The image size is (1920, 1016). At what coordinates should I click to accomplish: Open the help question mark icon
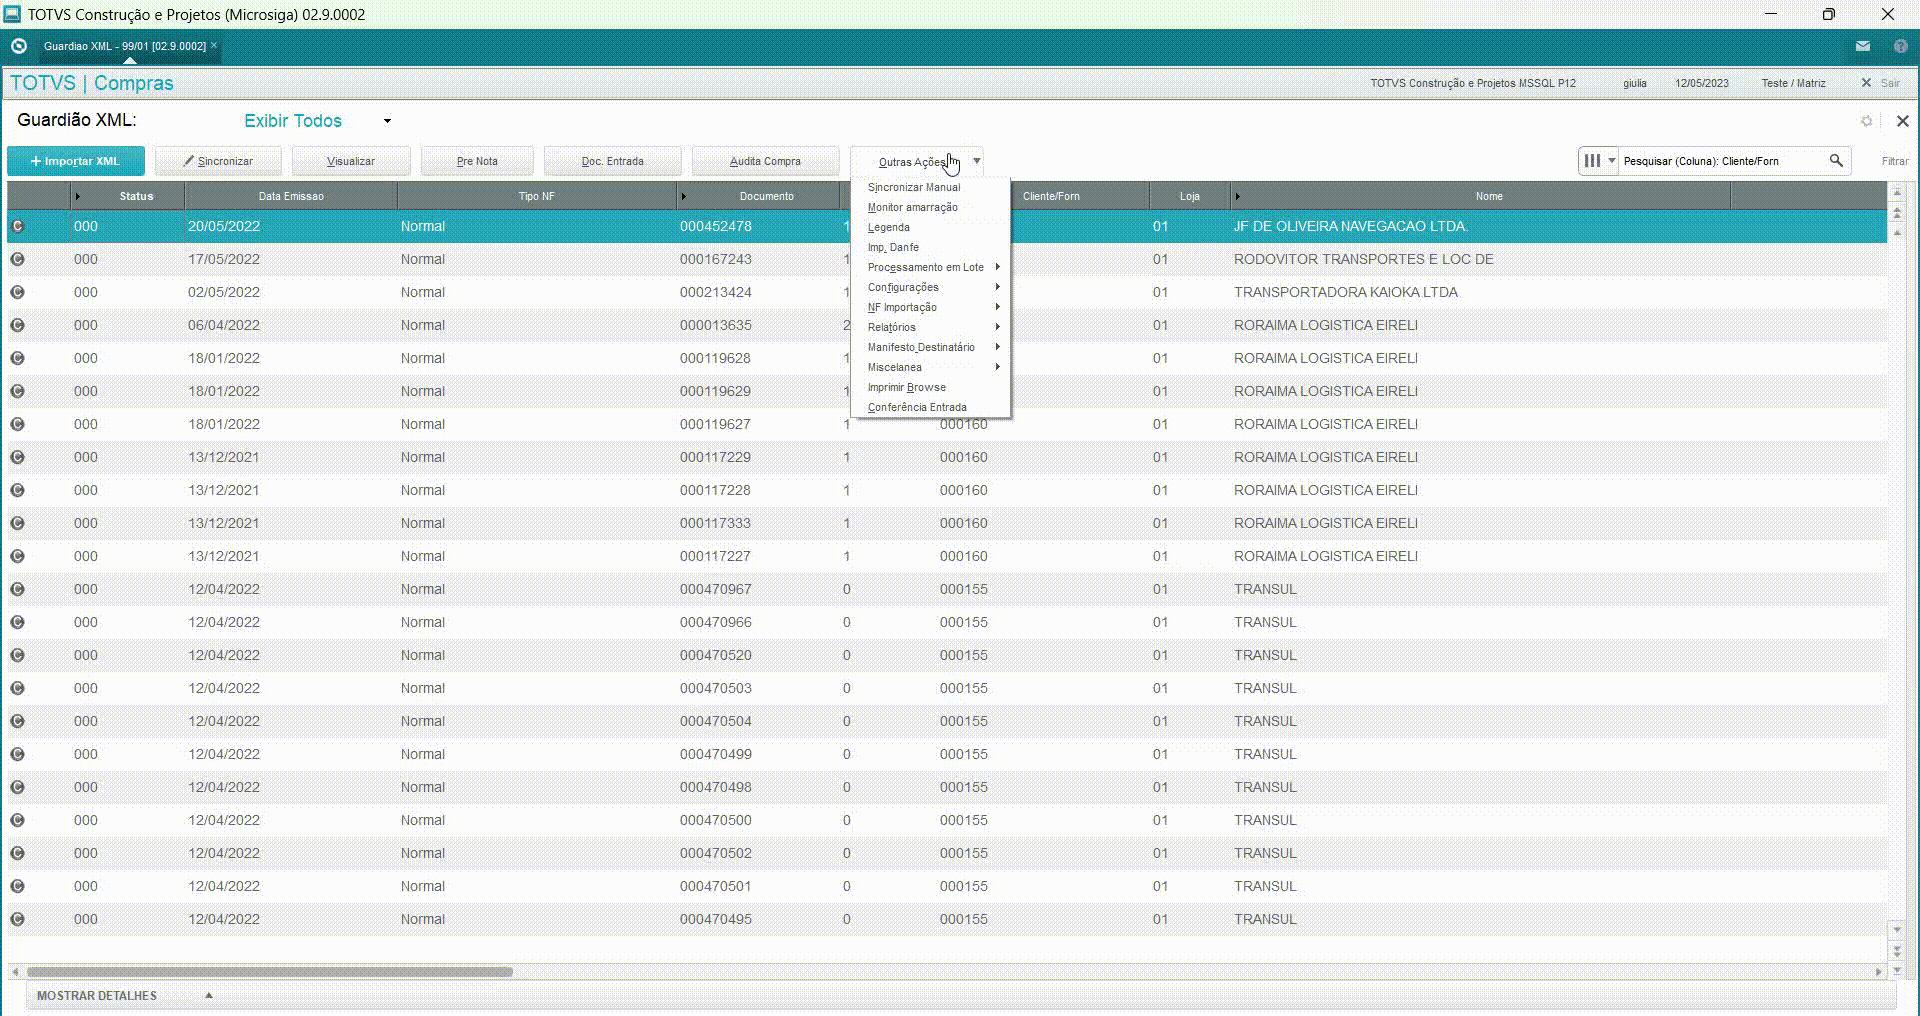click(x=1900, y=46)
